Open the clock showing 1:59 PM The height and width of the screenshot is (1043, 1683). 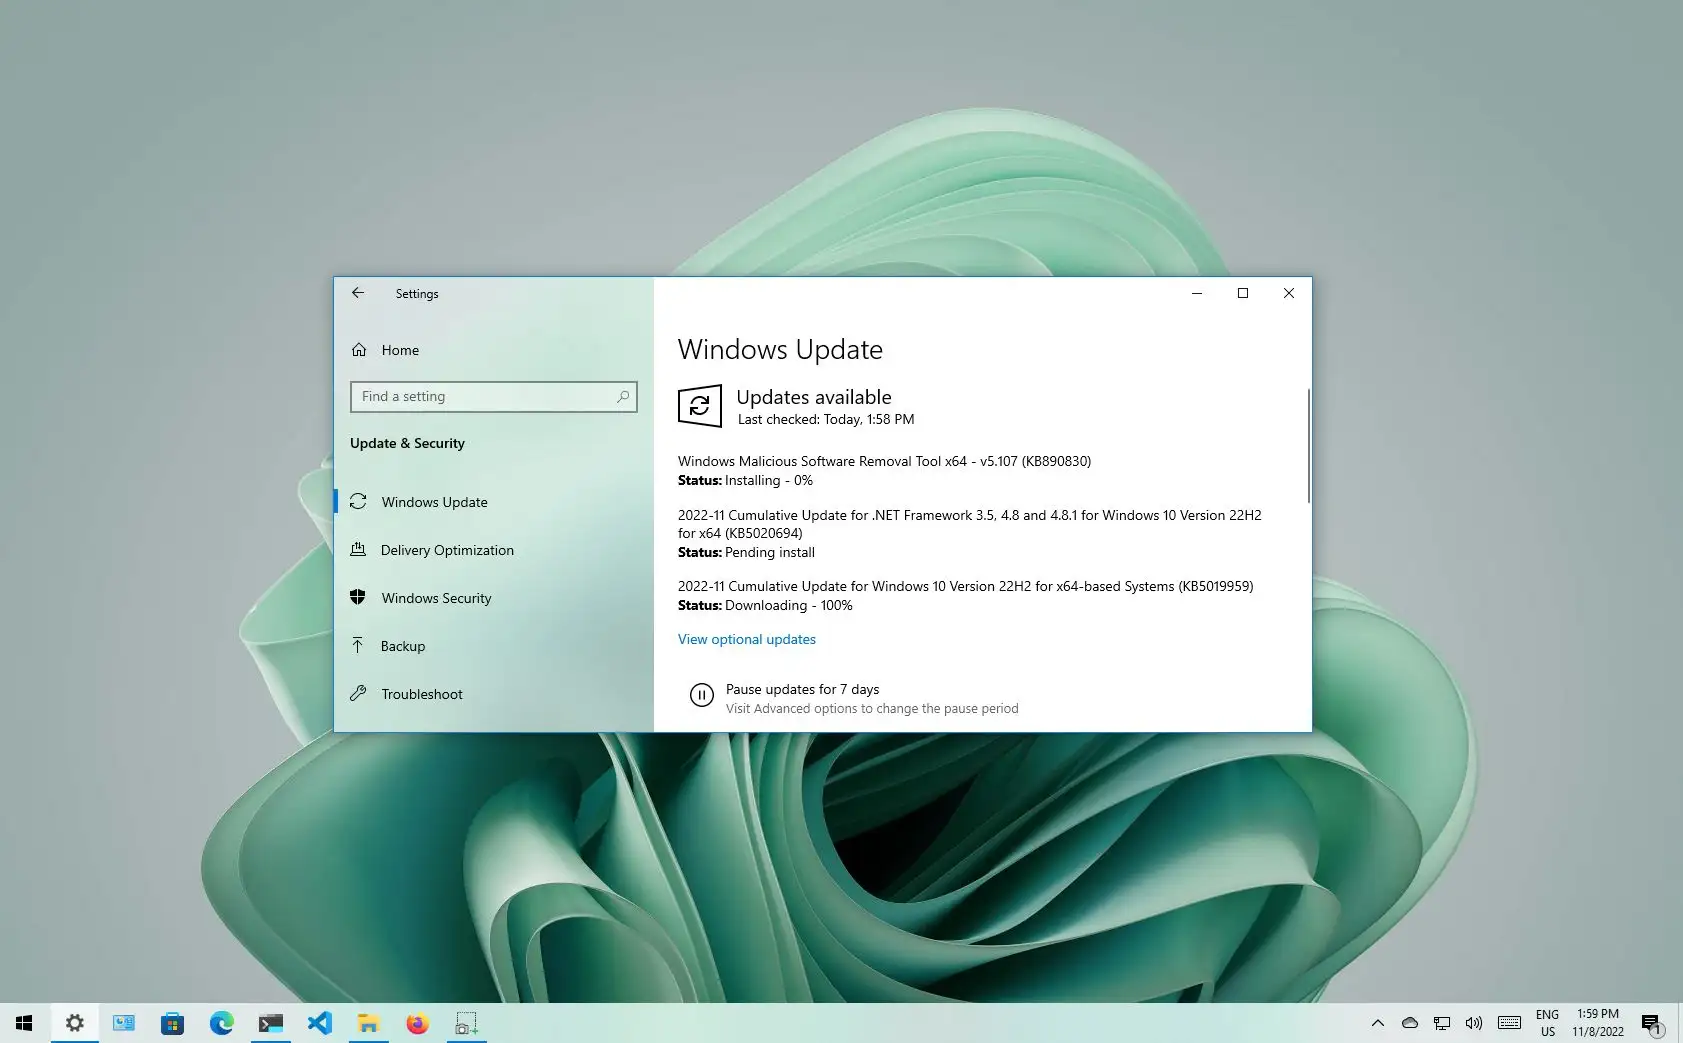pos(1598,1023)
